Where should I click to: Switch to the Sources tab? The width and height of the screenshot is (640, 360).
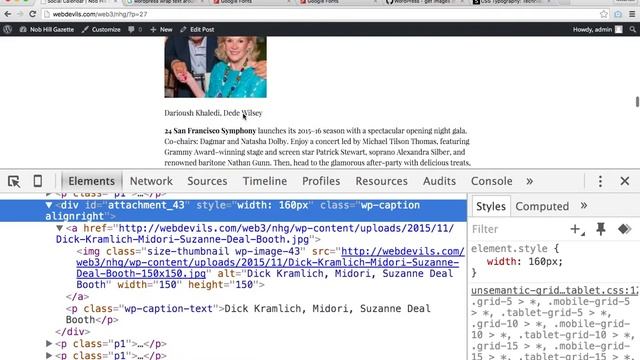(207, 181)
